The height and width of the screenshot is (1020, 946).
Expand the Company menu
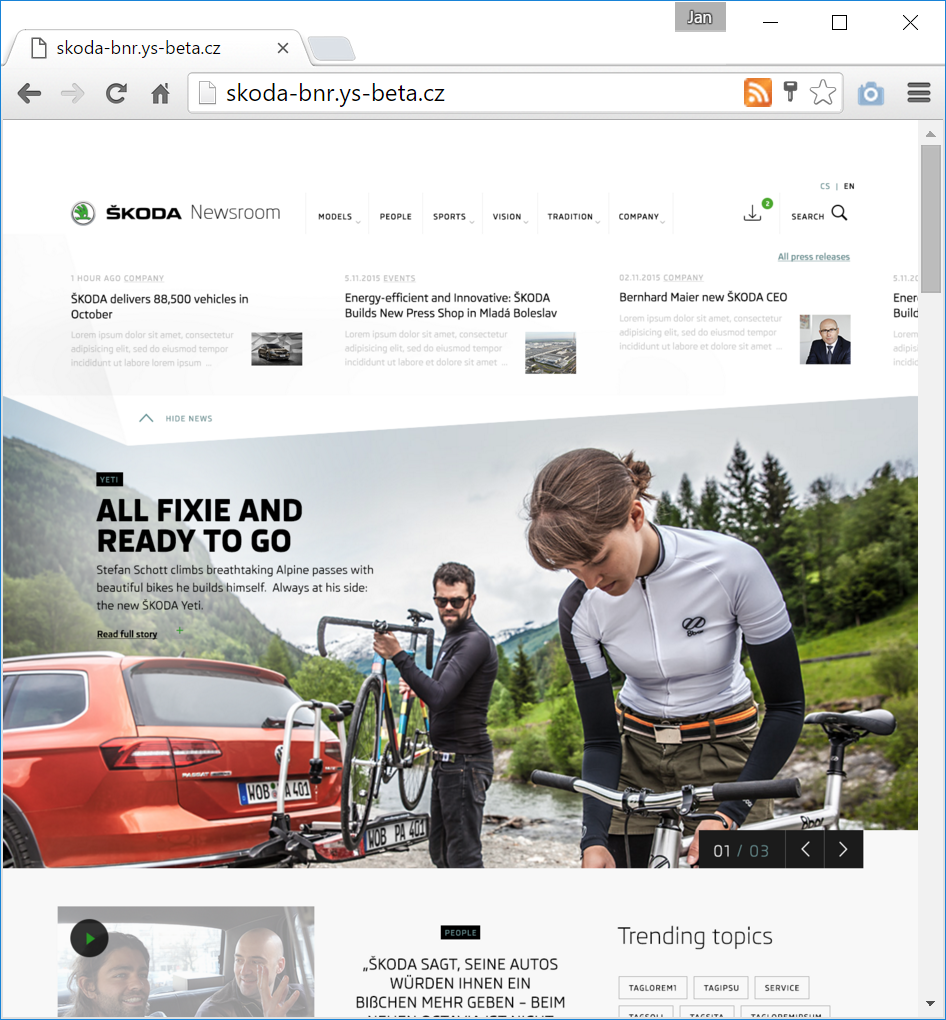click(x=642, y=217)
